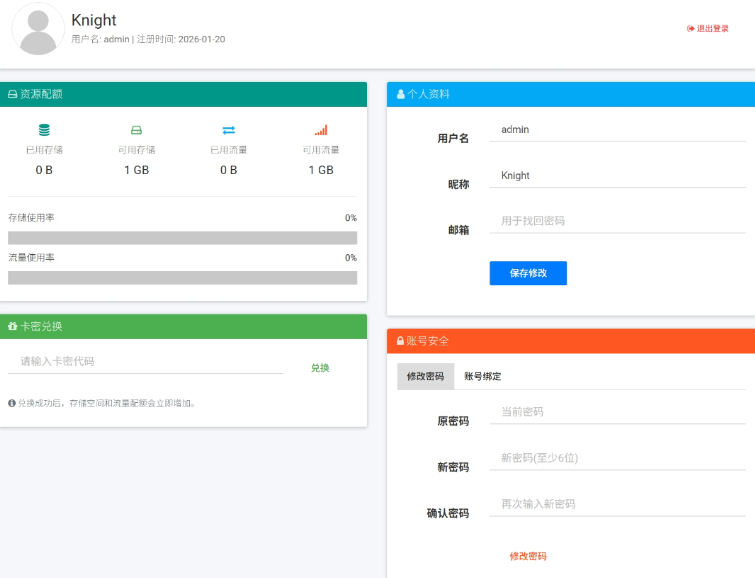This screenshot has width=755, height=578.
Task: Log out using 退出登录 link
Action: pyautogui.click(x=708, y=28)
